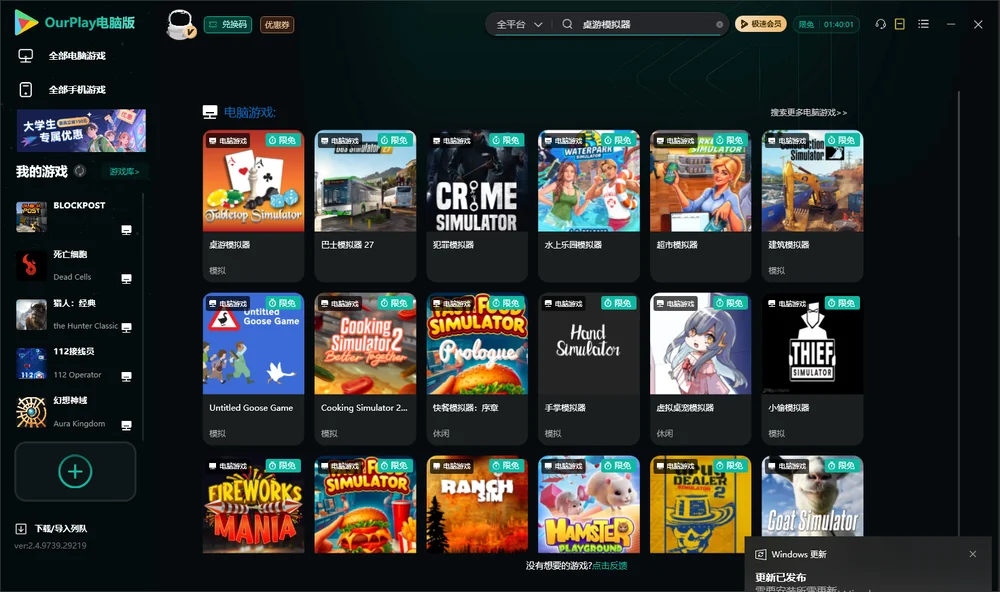Click the 兑换码 redeem code button
The width and height of the screenshot is (1000, 592).
pos(228,25)
